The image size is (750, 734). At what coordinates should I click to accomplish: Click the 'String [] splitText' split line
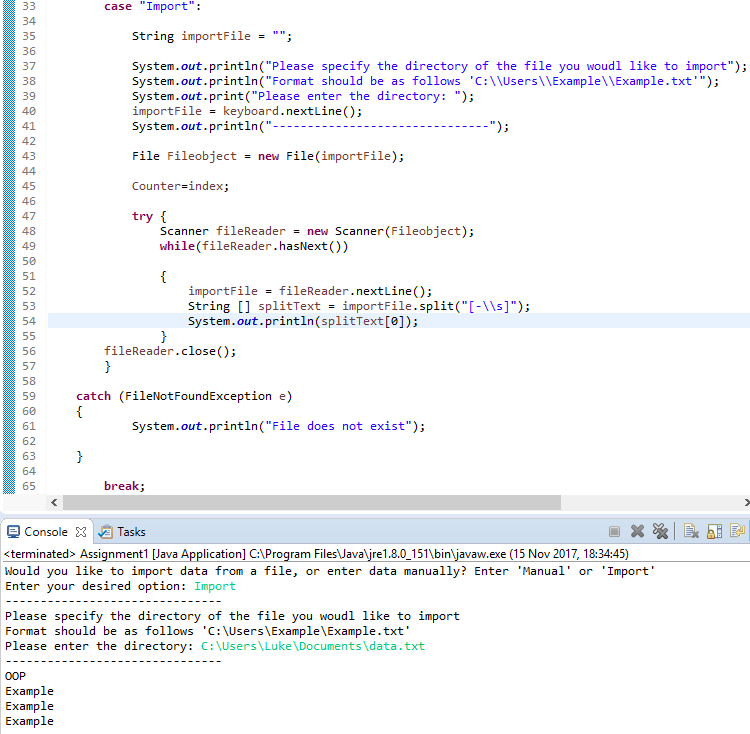[359, 306]
